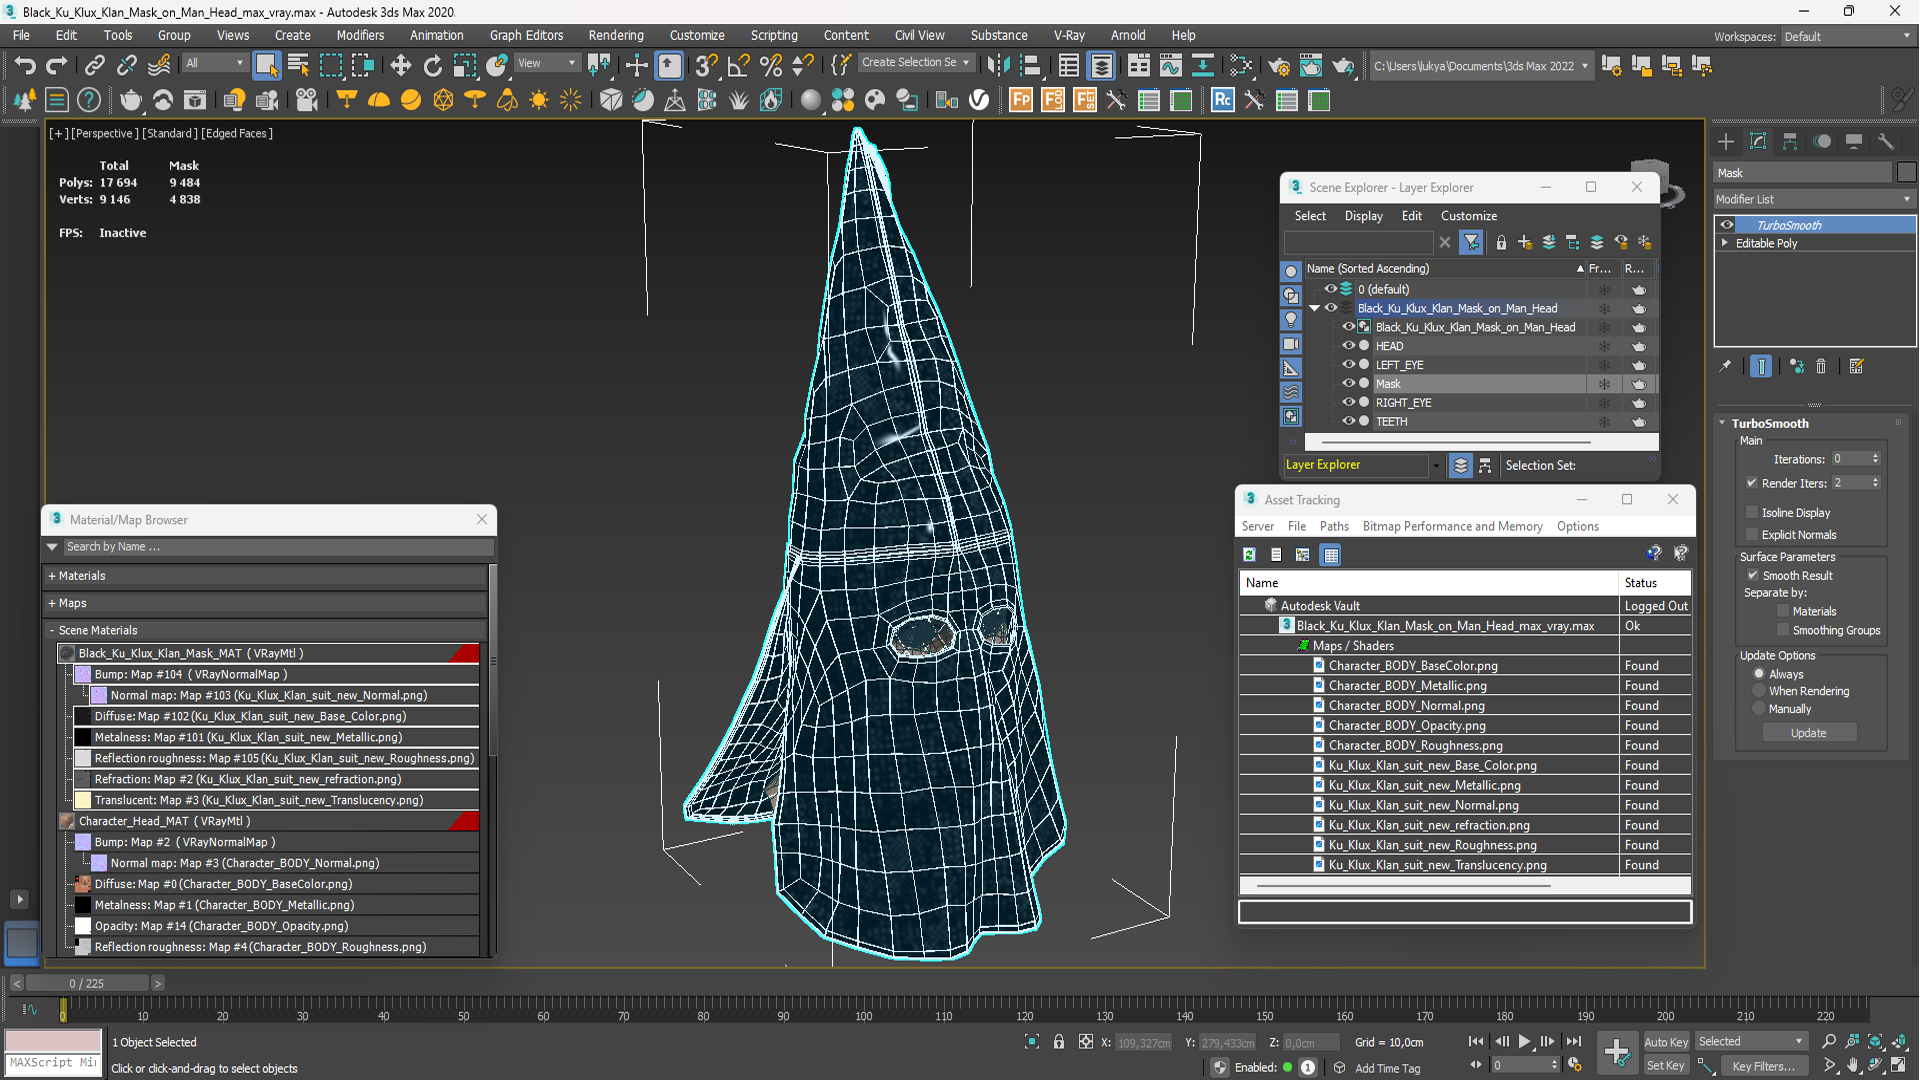This screenshot has width=1920, height=1080.
Task: Open the Modifier List dropdown
Action: pos(1814,200)
